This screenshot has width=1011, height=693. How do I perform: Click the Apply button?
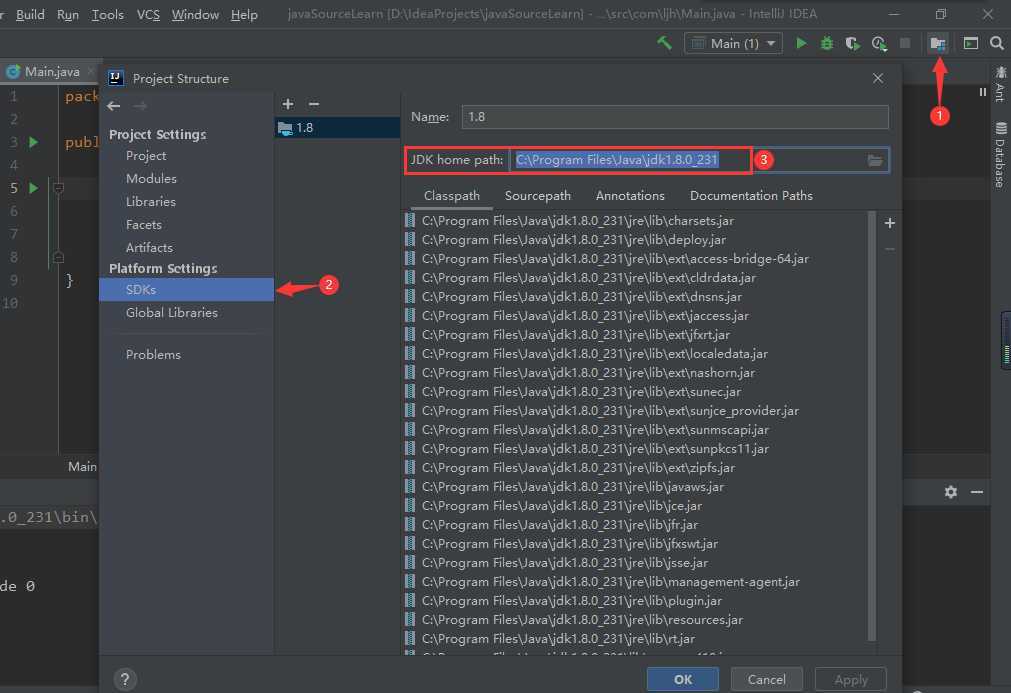[851, 679]
